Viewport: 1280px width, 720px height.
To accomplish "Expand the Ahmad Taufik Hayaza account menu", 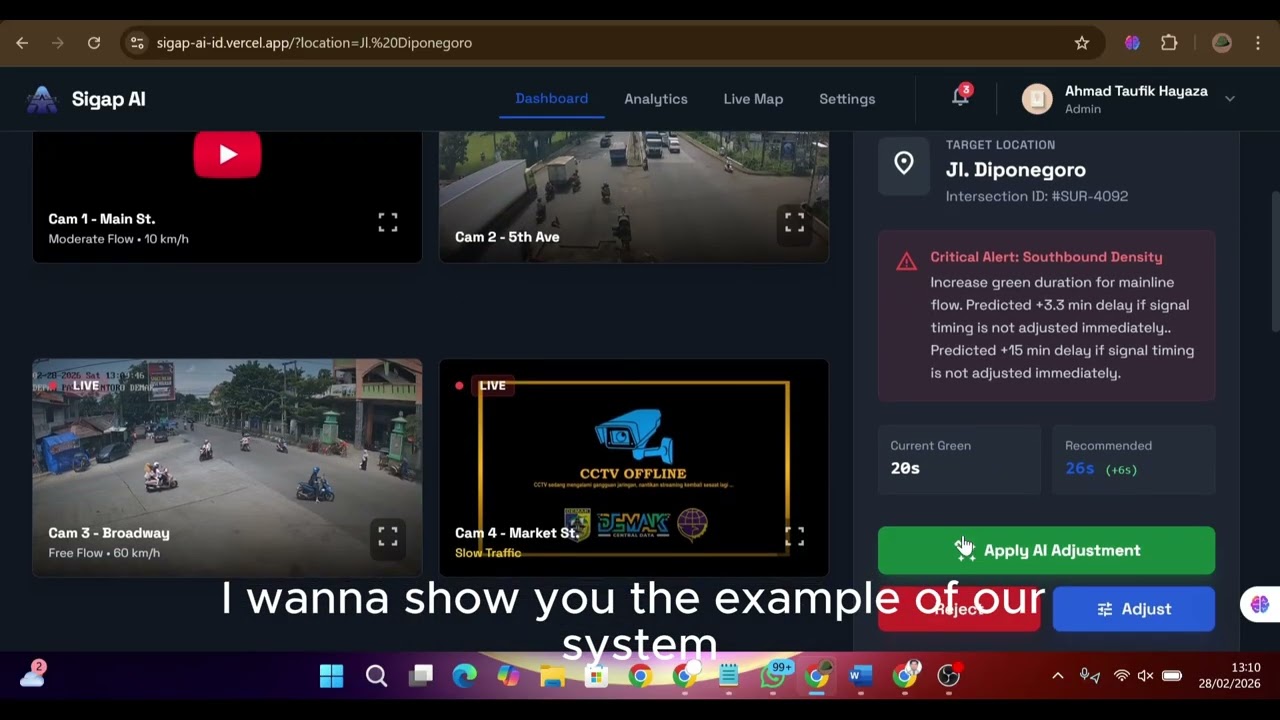I will (x=1230, y=98).
